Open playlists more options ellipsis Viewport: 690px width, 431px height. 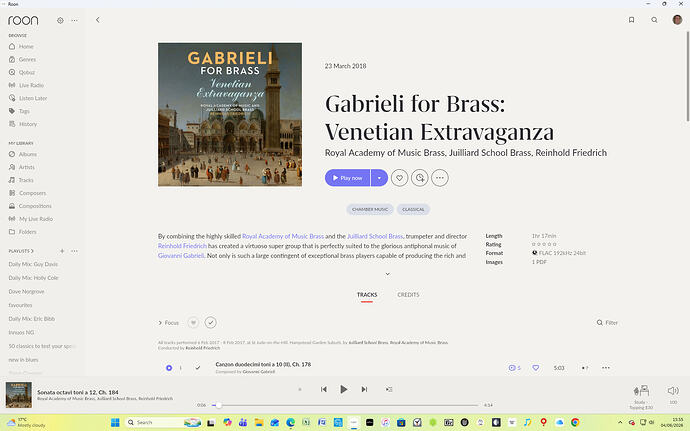tap(74, 251)
